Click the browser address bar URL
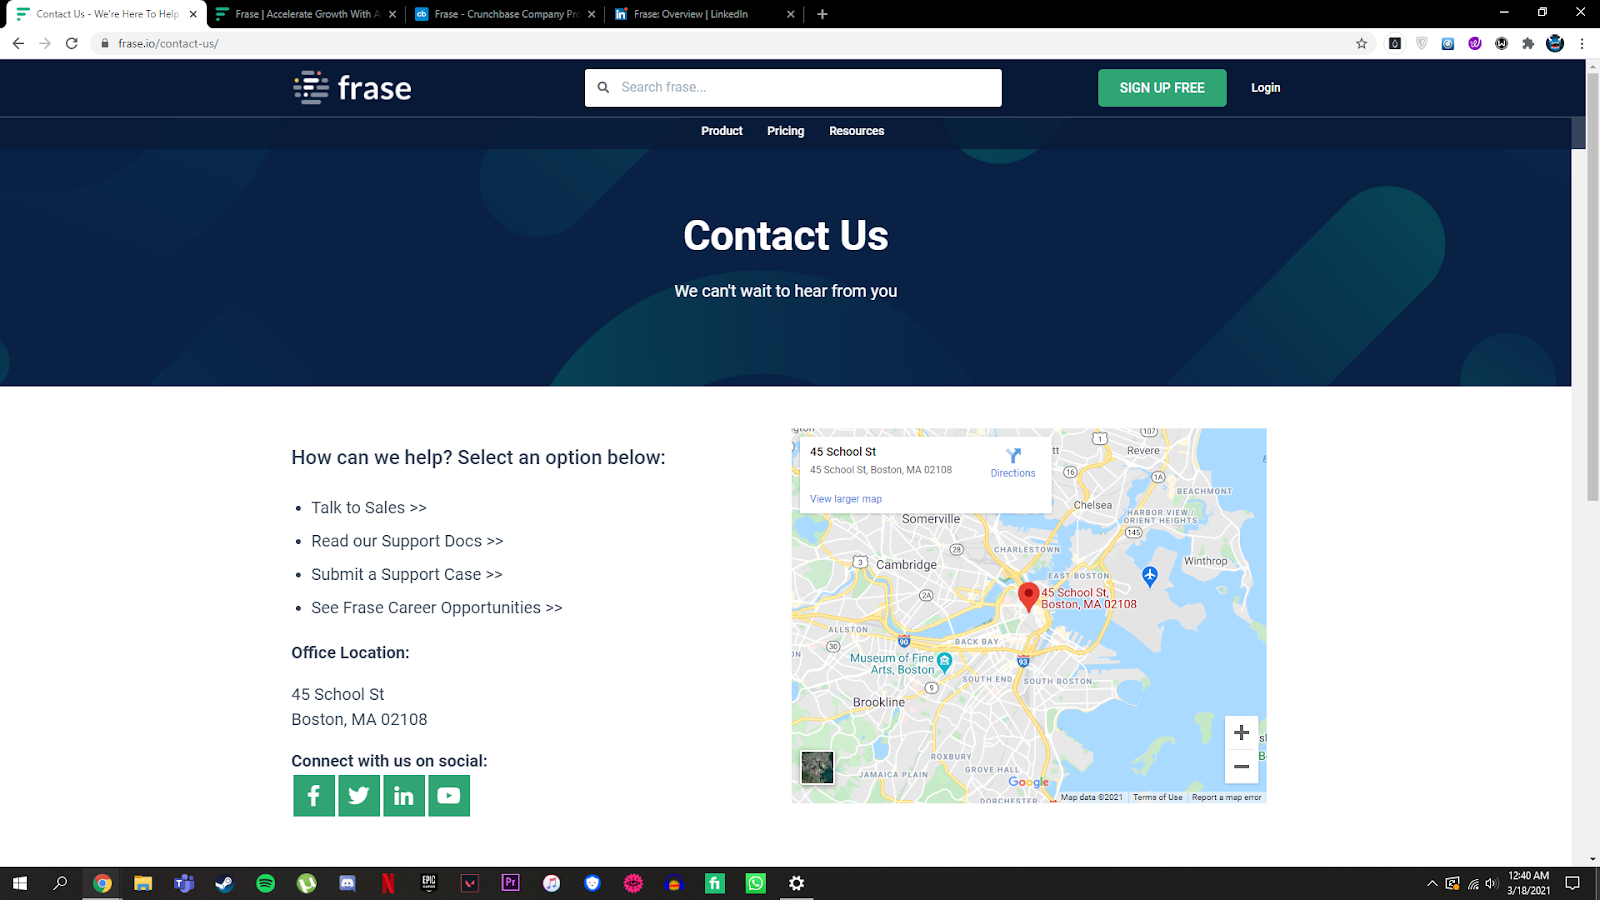 (168, 43)
